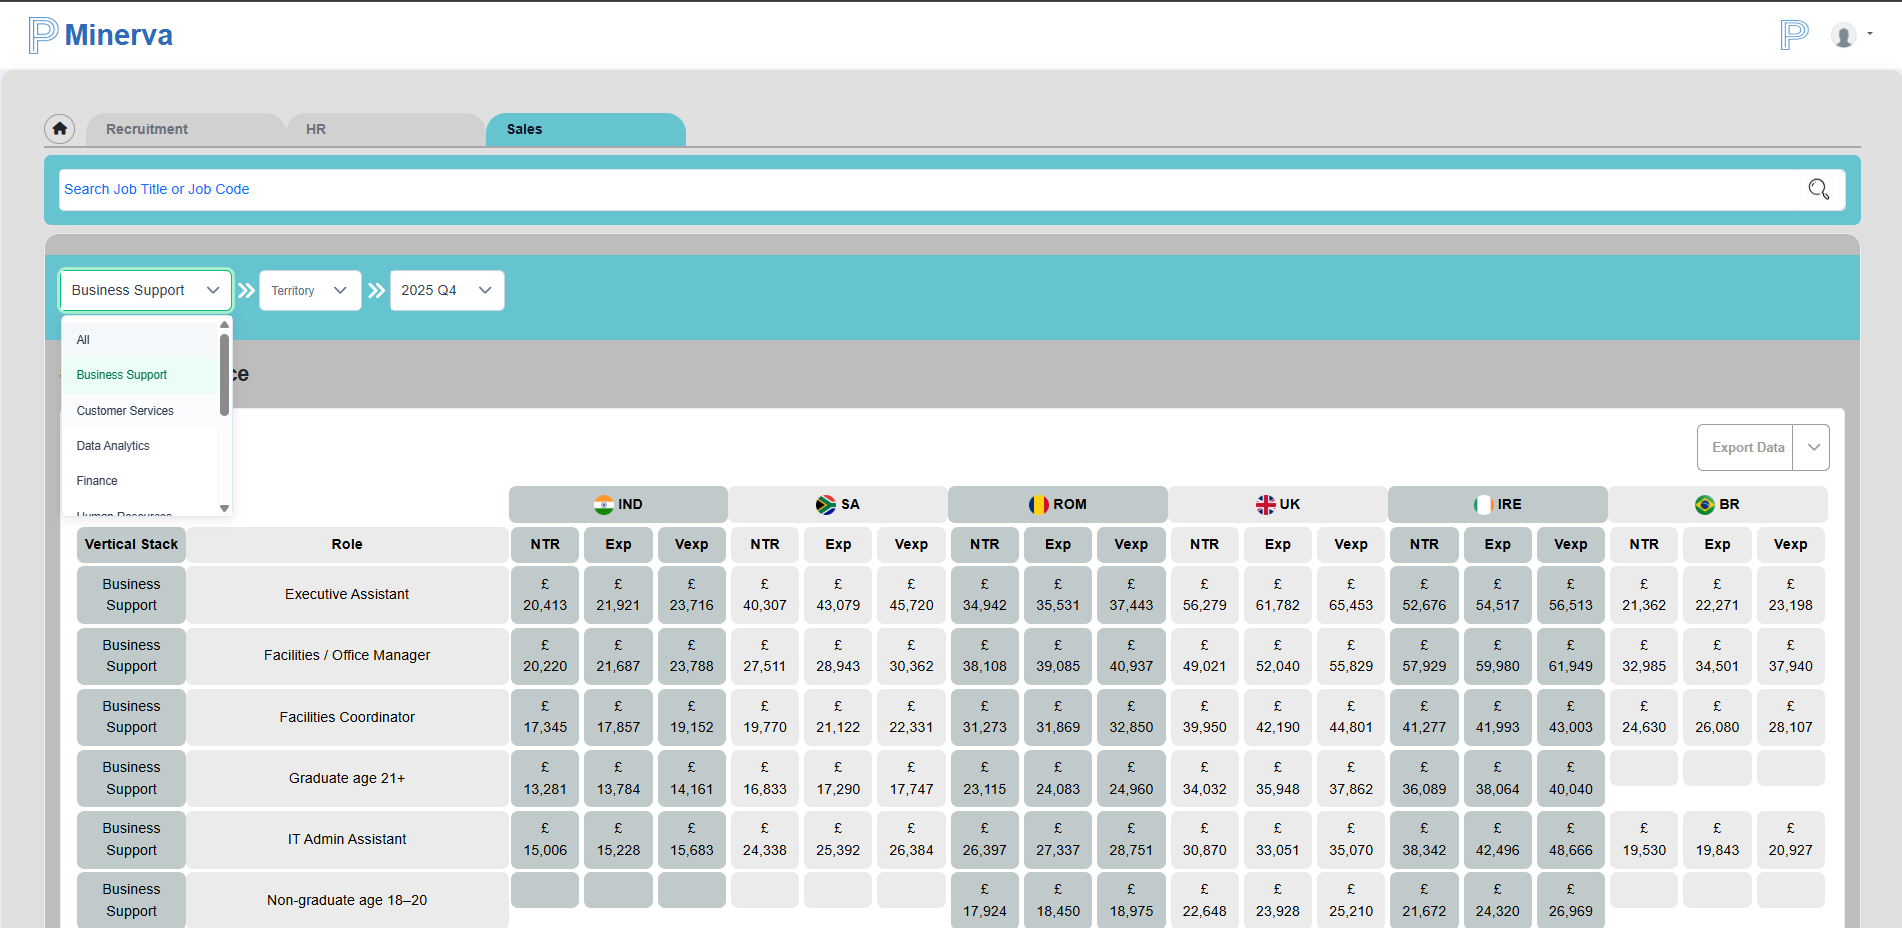This screenshot has width=1902, height=928.
Task: Click the Graduate age 21+ role
Action: click(x=347, y=778)
